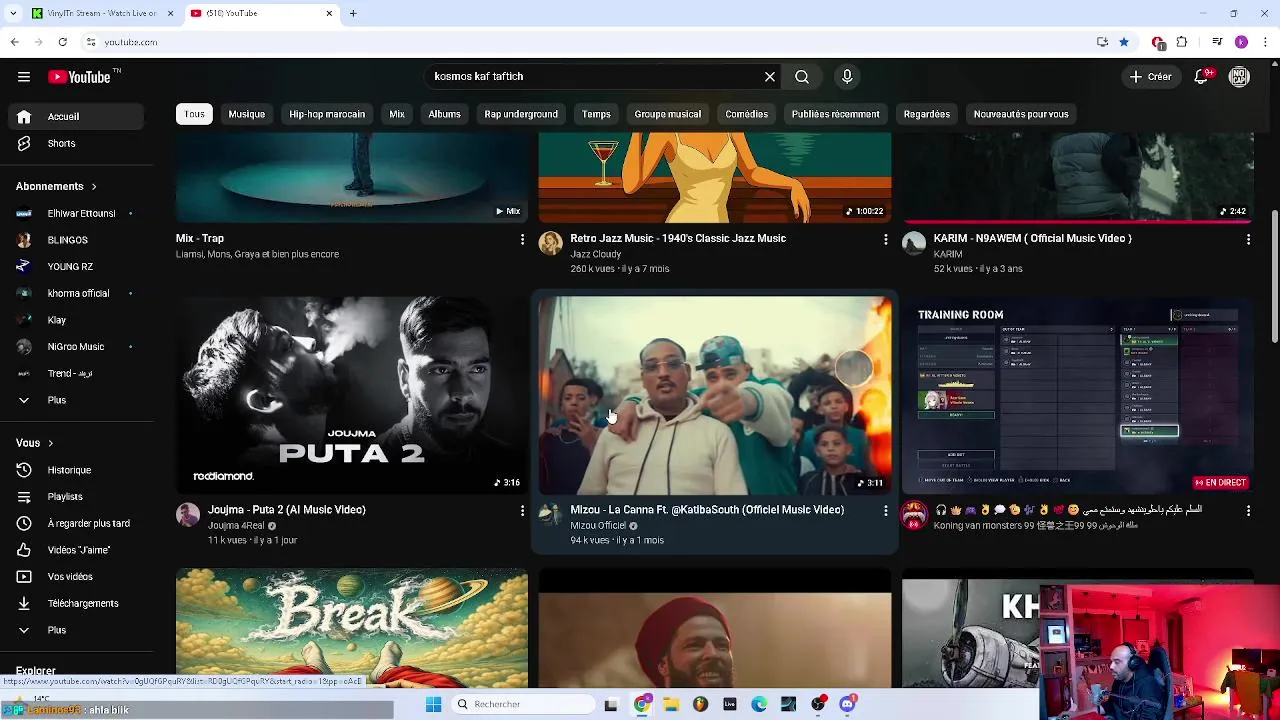
Task: Start voice search with microphone icon
Action: point(847,77)
